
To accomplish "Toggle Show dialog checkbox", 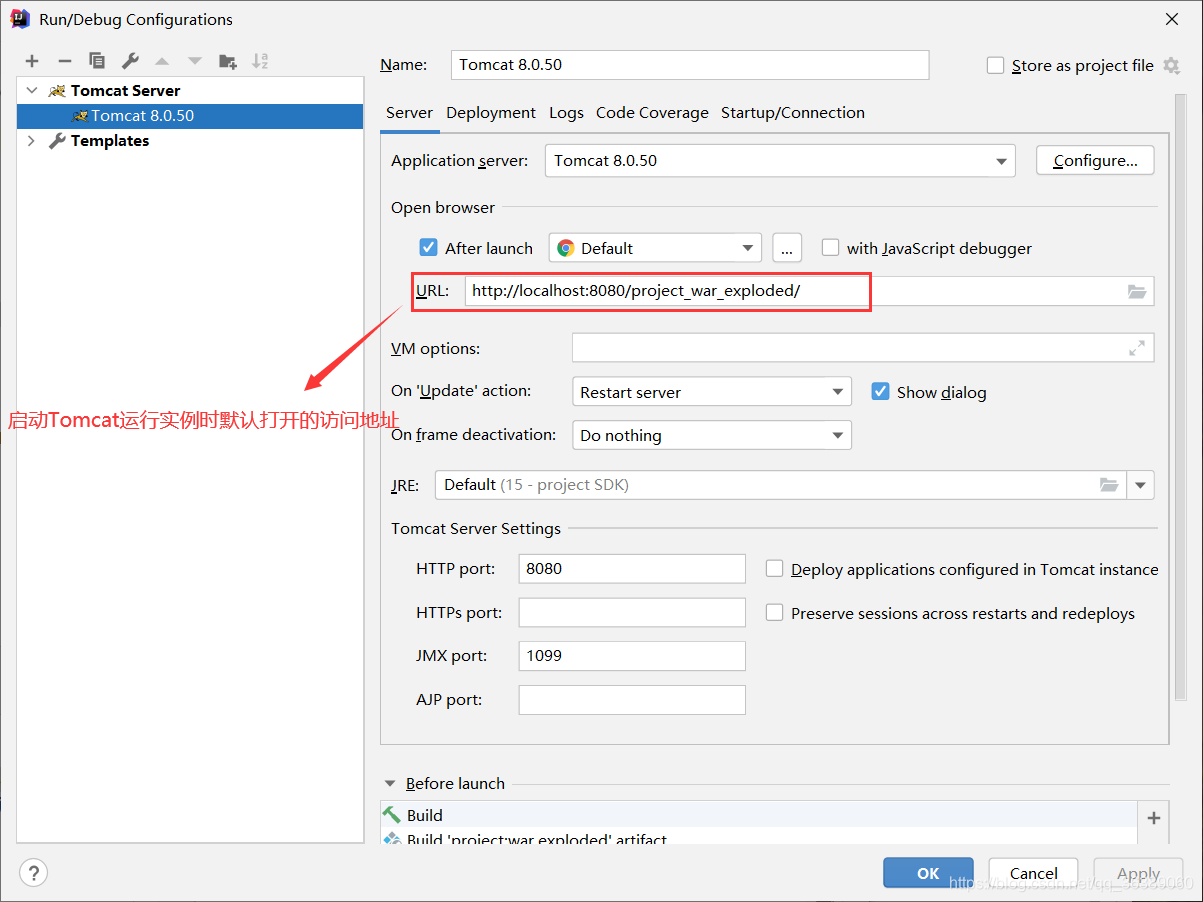I will coord(880,391).
